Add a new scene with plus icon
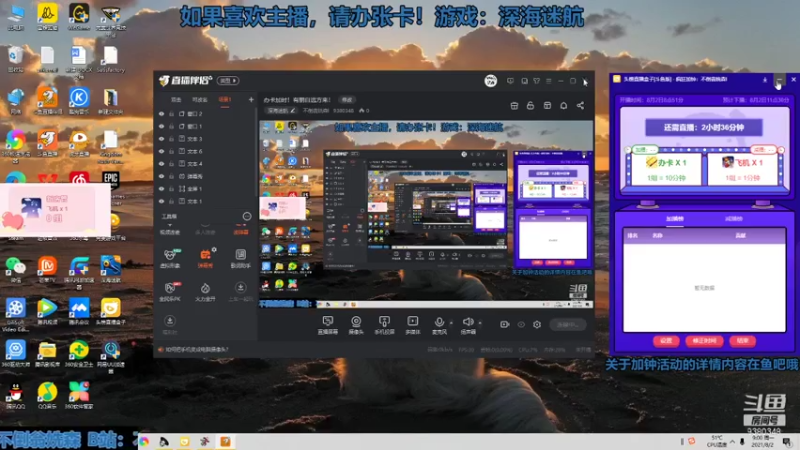This screenshot has width=800, height=450. point(251,99)
